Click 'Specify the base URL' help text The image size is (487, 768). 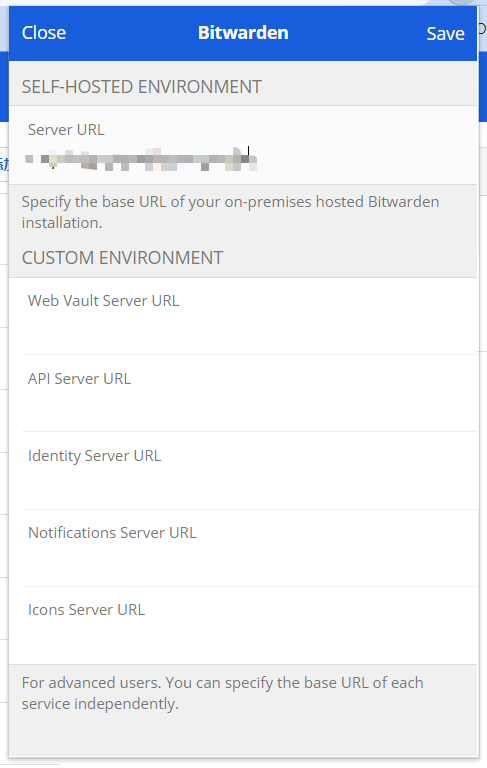[230, 212]
